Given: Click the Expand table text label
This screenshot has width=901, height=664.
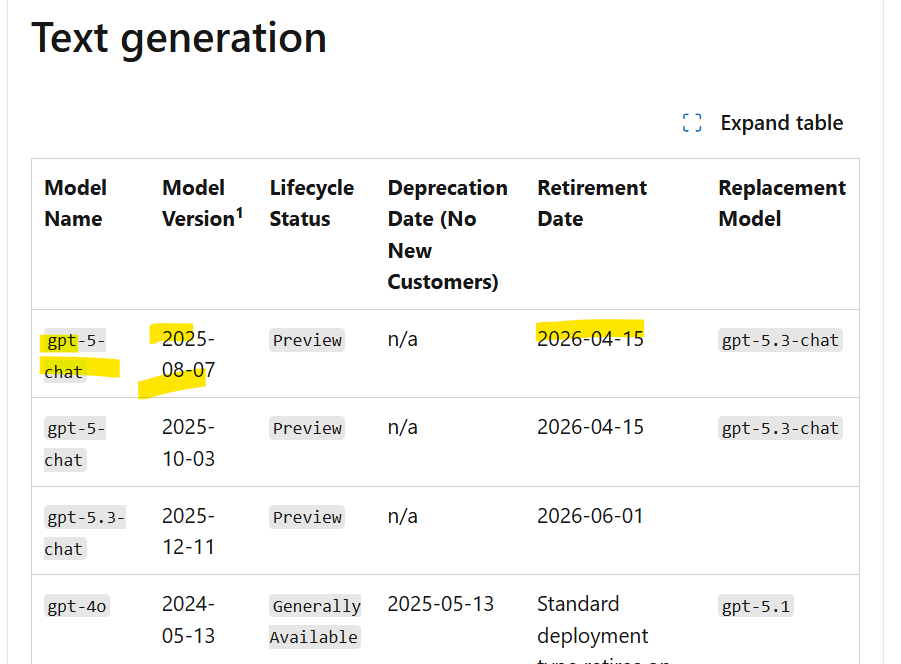Looking at the screenshot, I should (781, 123).
